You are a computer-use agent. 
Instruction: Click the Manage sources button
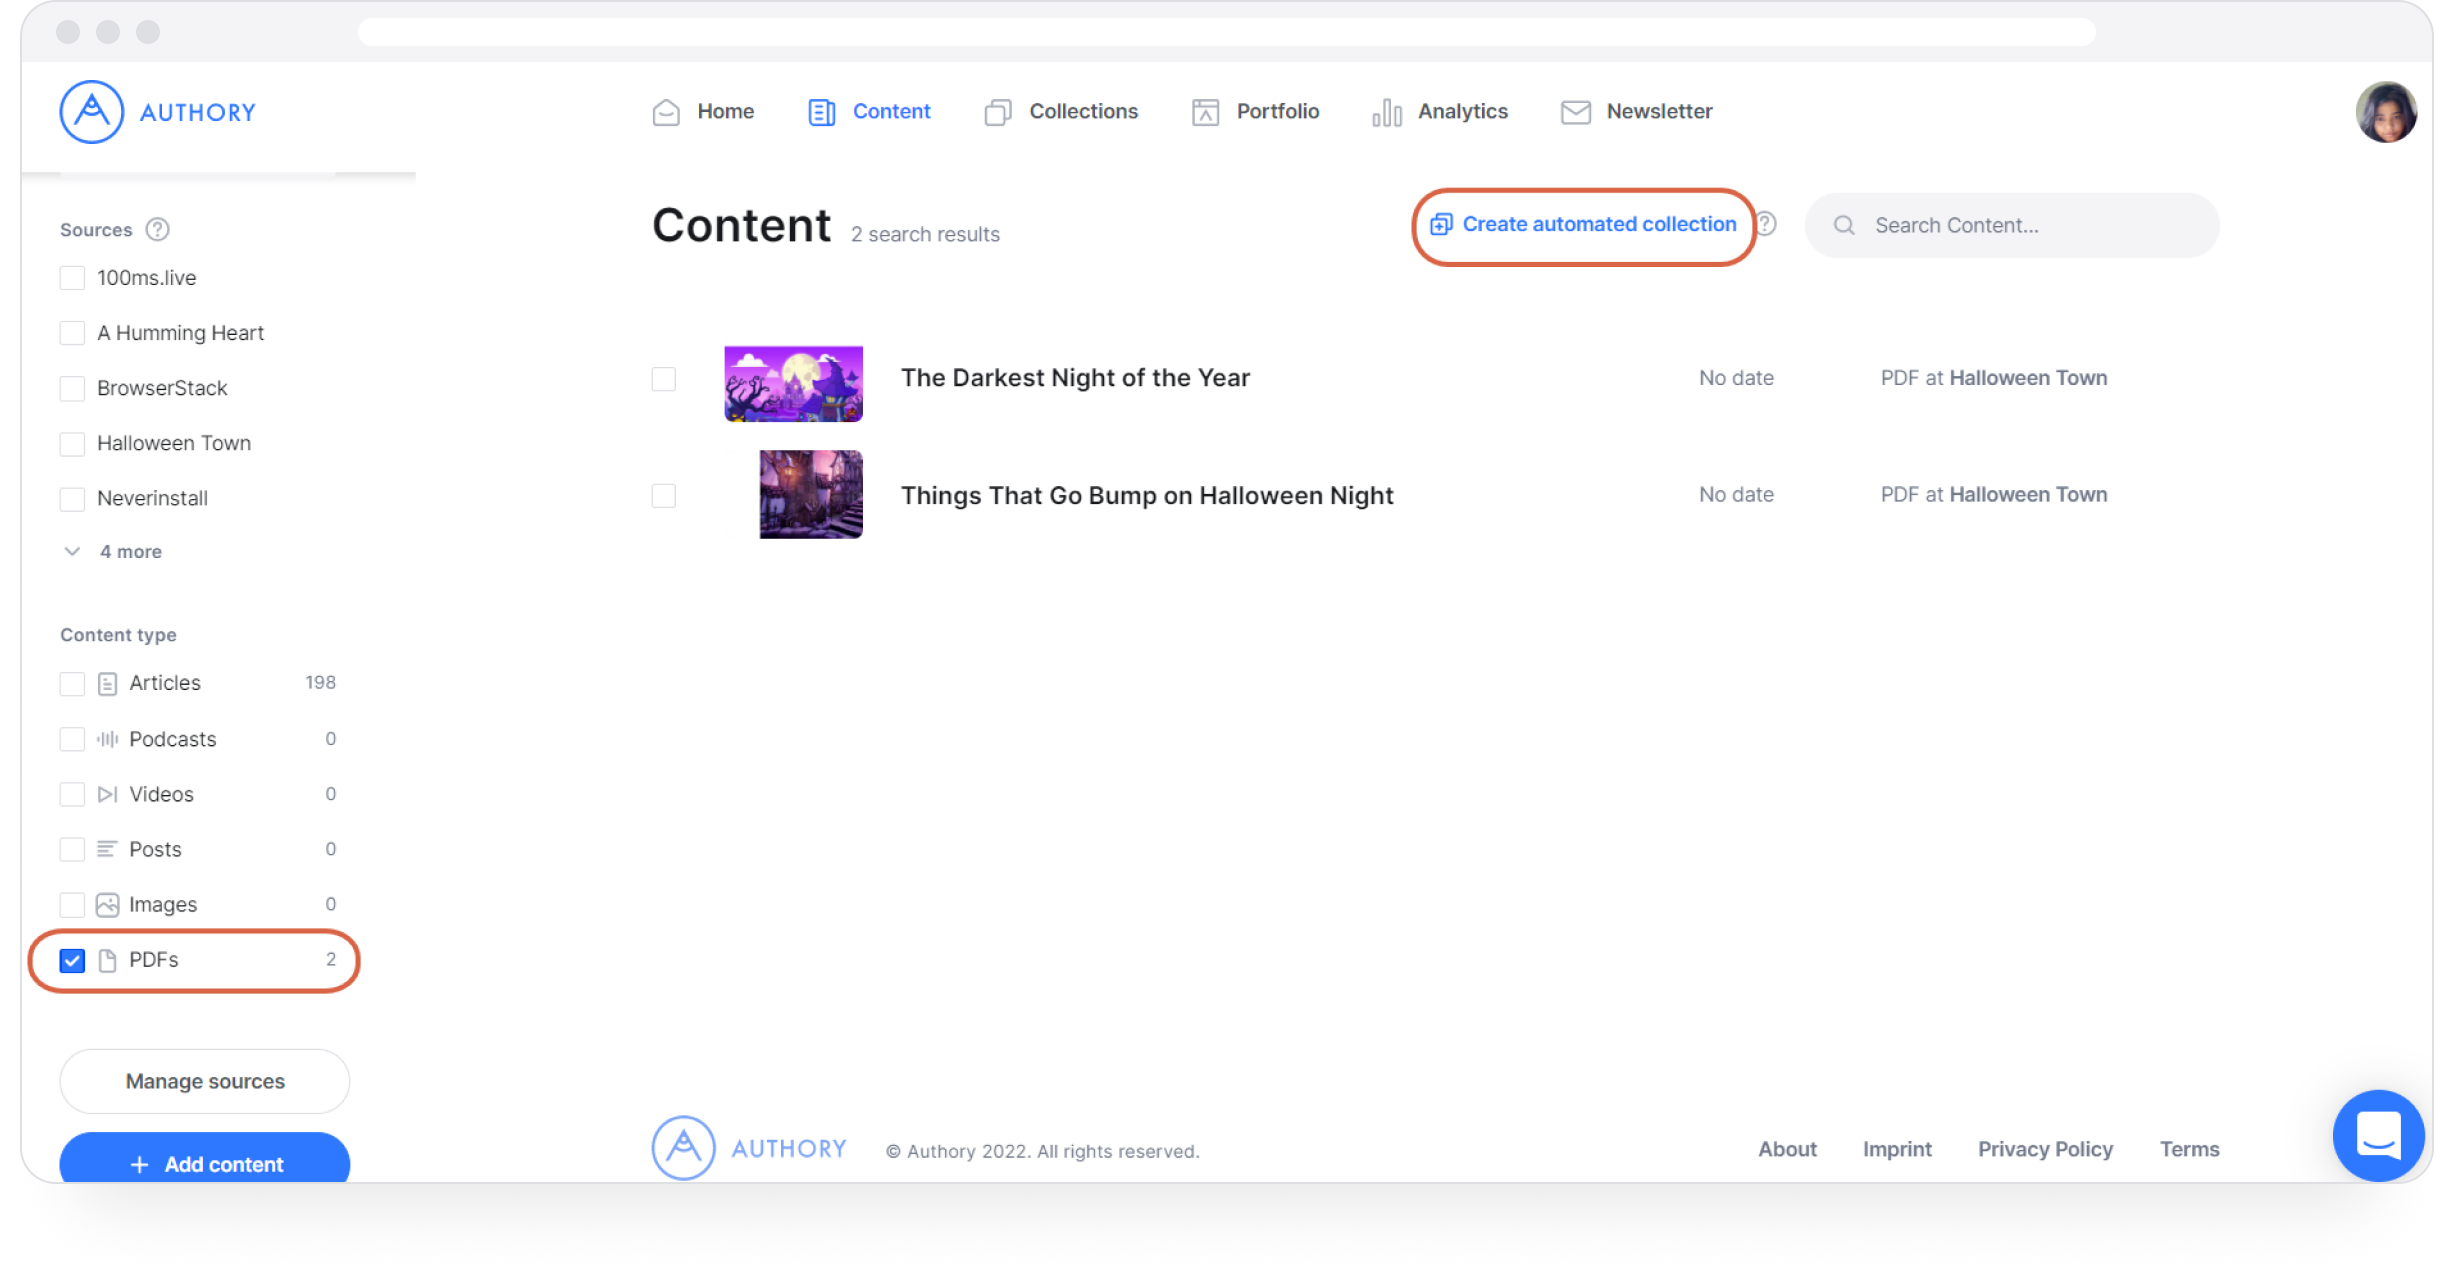(x=205, y=1081)
